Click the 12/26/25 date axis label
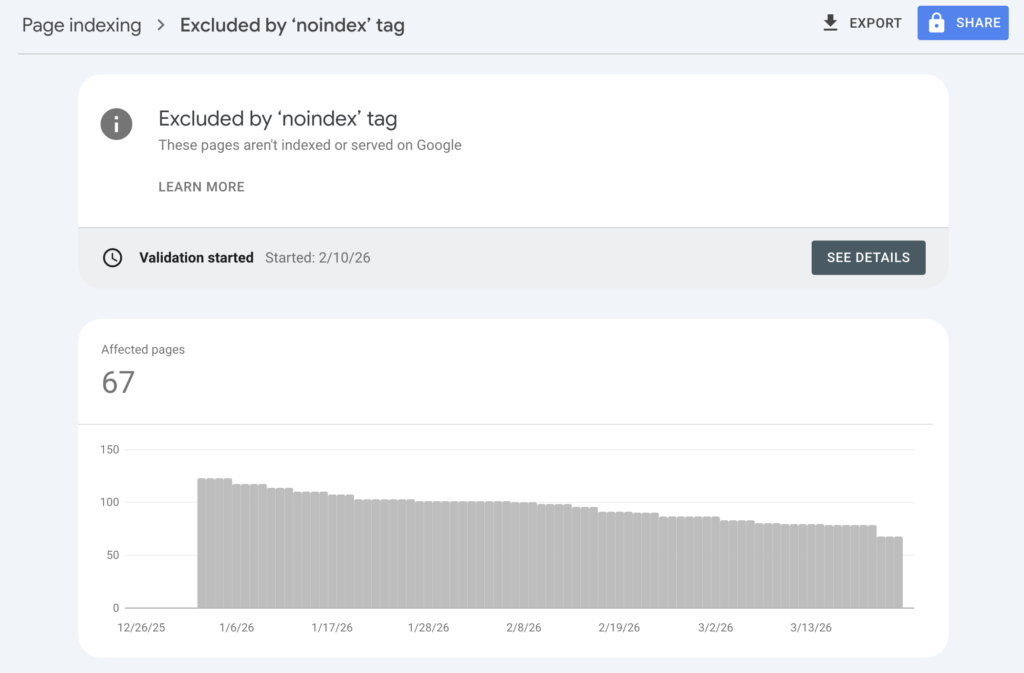 pos(139,628)
